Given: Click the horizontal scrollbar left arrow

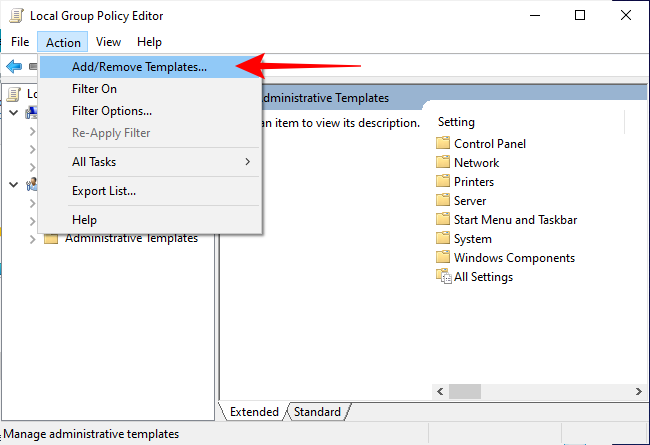Looking at the screenshot, I should [x=440, y=392].
